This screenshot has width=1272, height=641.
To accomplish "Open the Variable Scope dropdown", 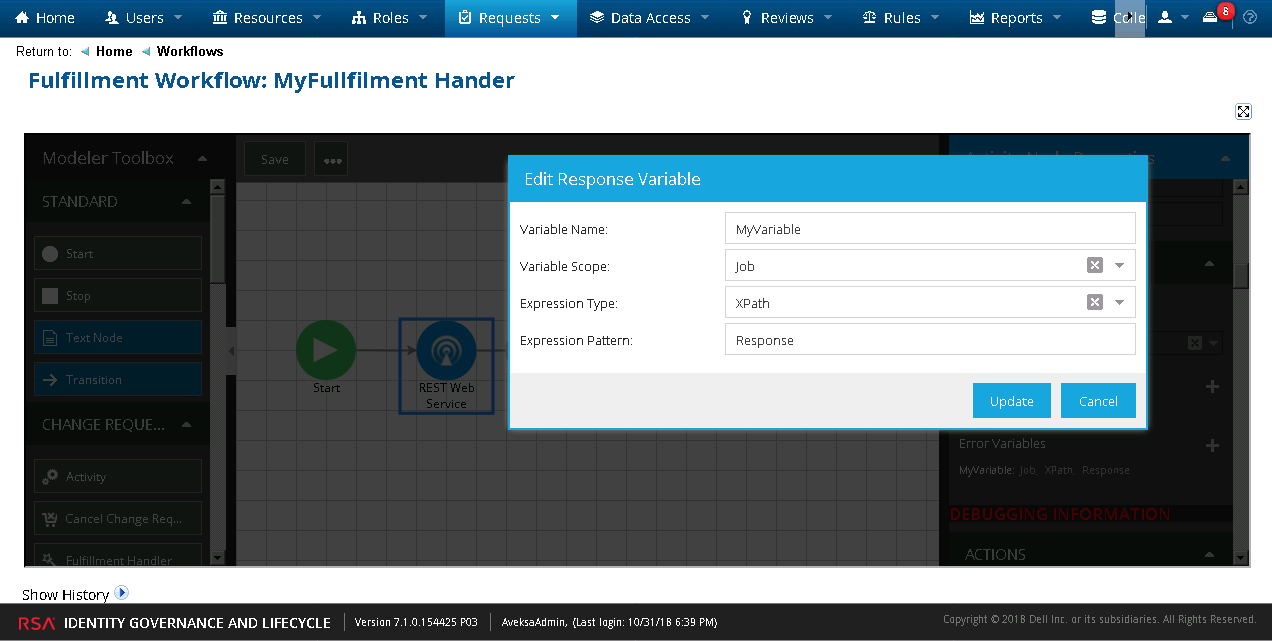I will point(1119,265).
